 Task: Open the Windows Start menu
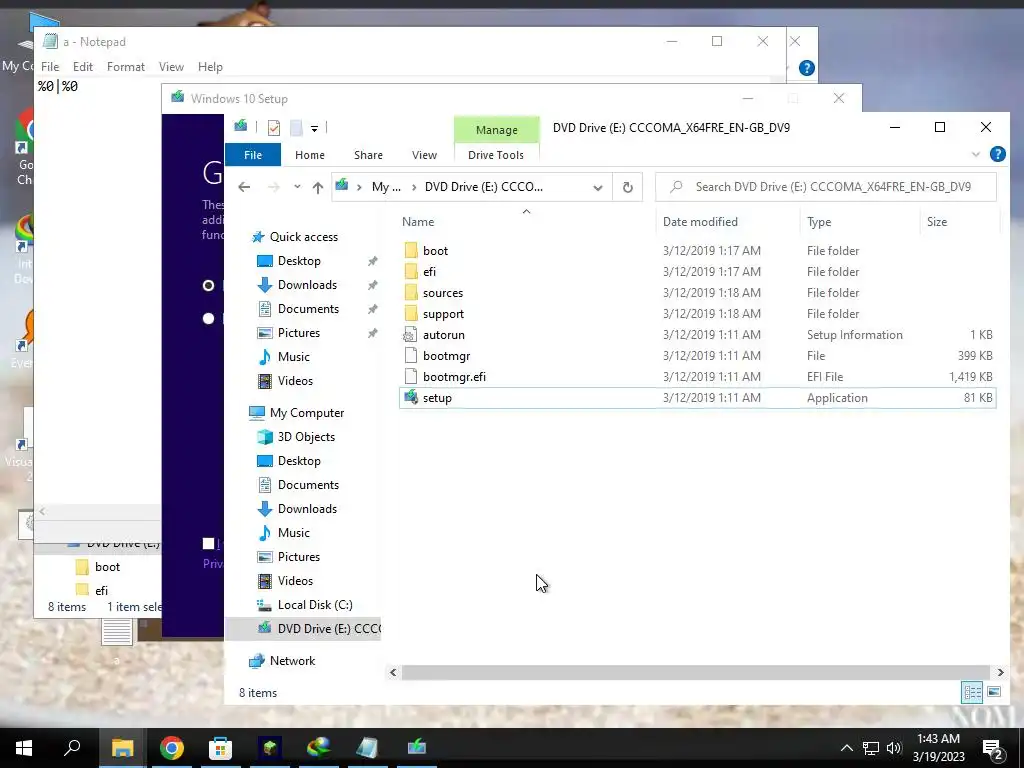24,748
